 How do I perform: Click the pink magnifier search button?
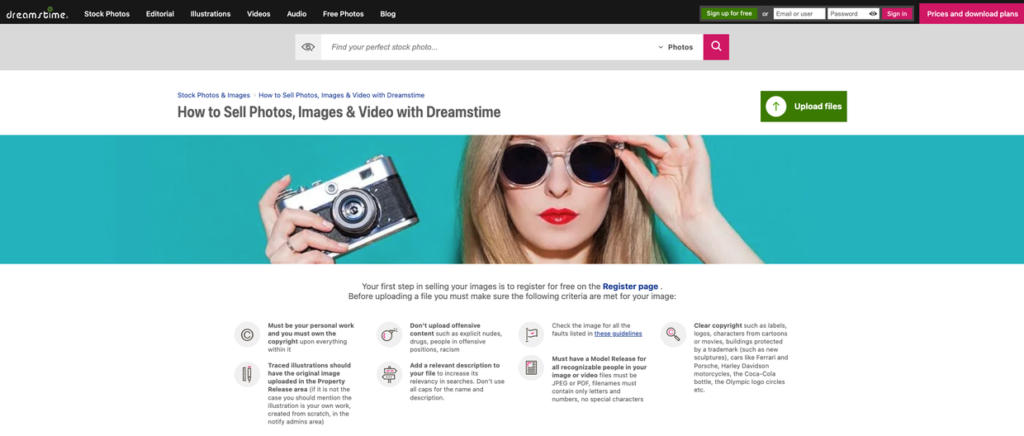point(716,47)
